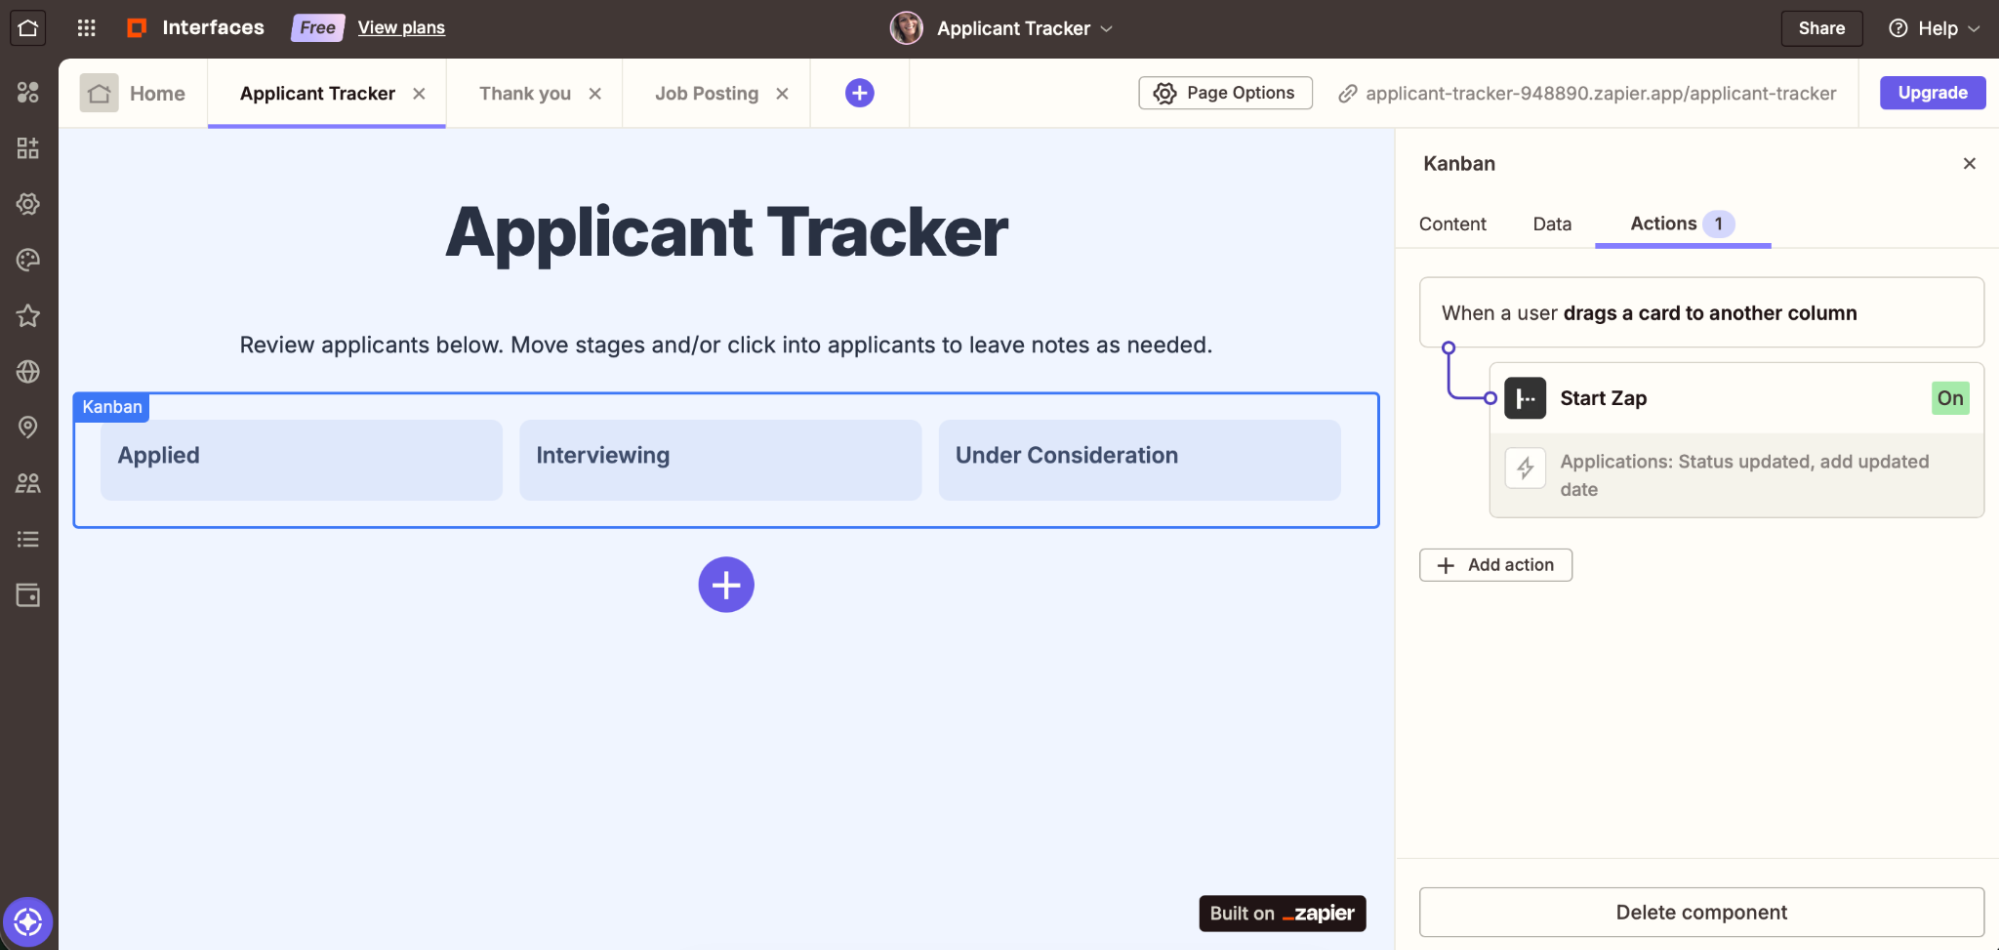Open the palette theme icon in the sidebar

(28, 260)
